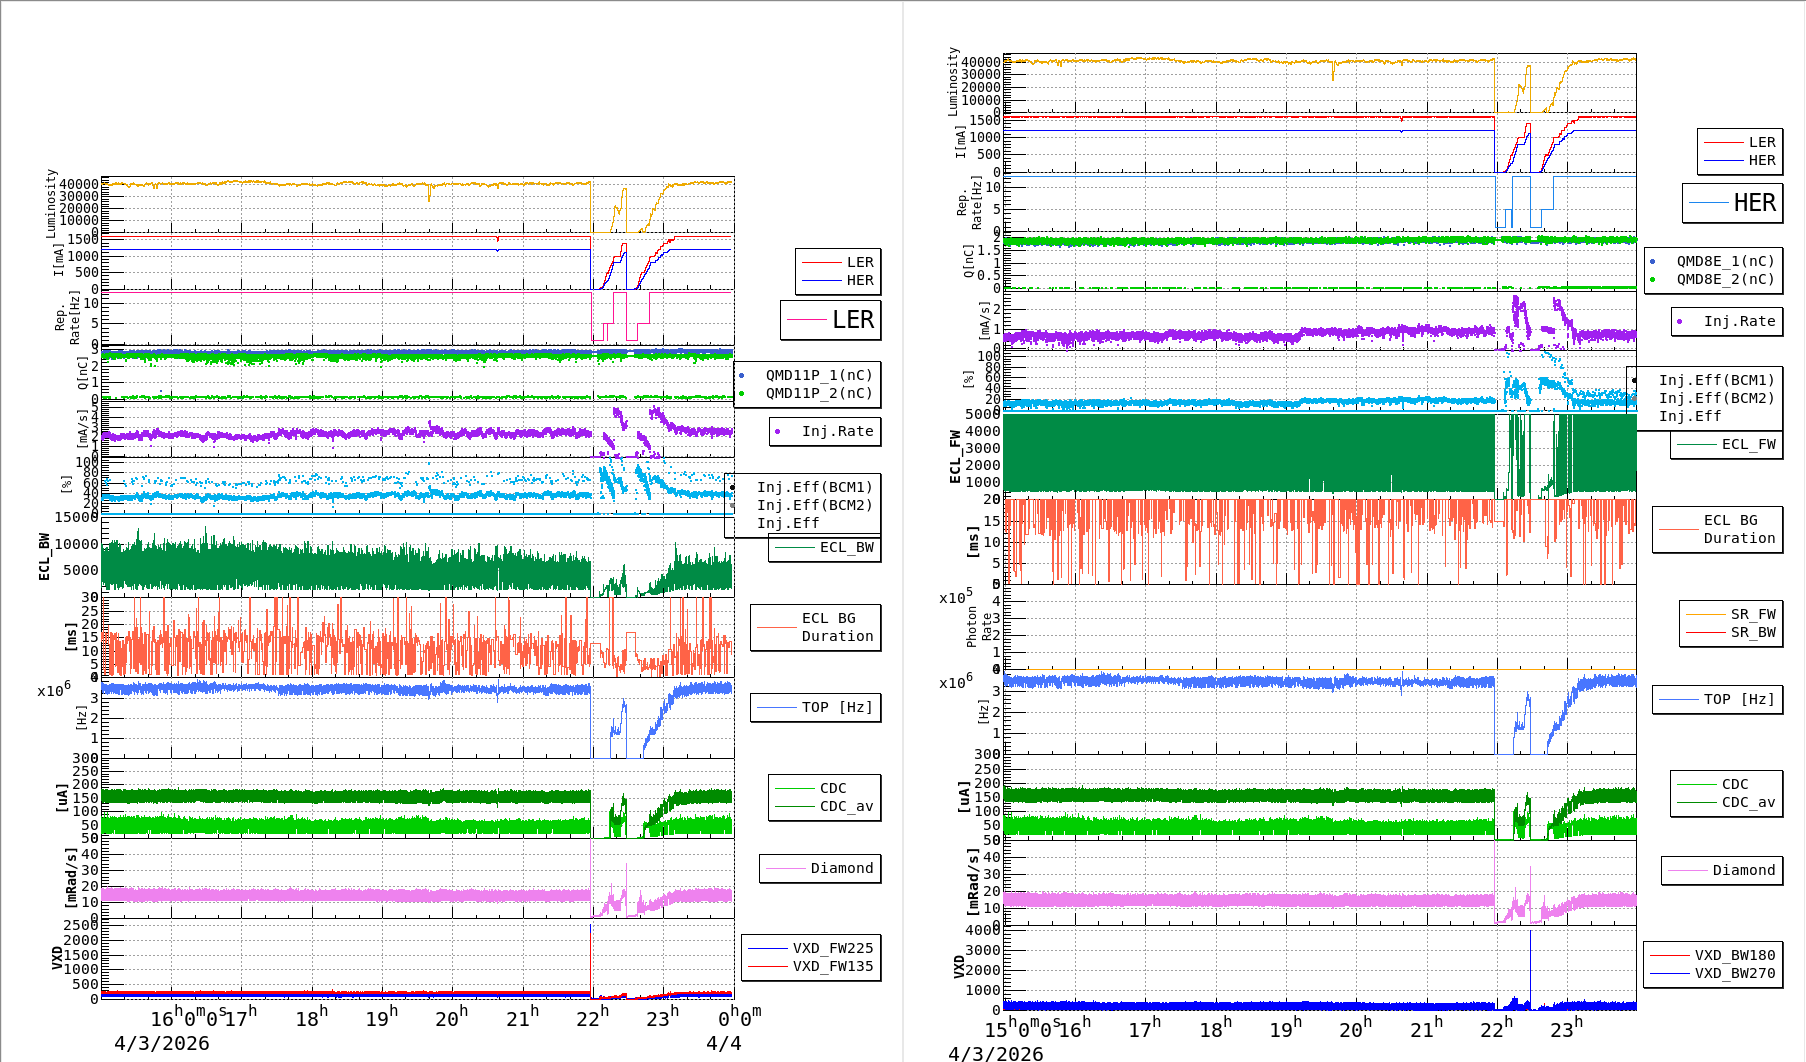
Task: Select the SR_FW orange line legend
Action: 1731,614
